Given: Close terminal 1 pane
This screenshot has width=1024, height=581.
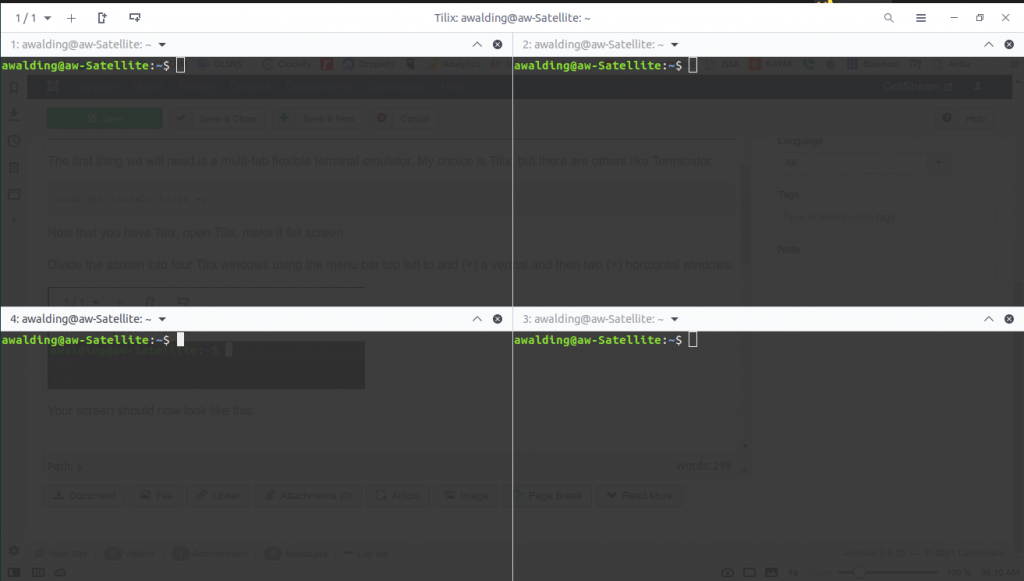Looking at the screenshot, I should point(498,44).
